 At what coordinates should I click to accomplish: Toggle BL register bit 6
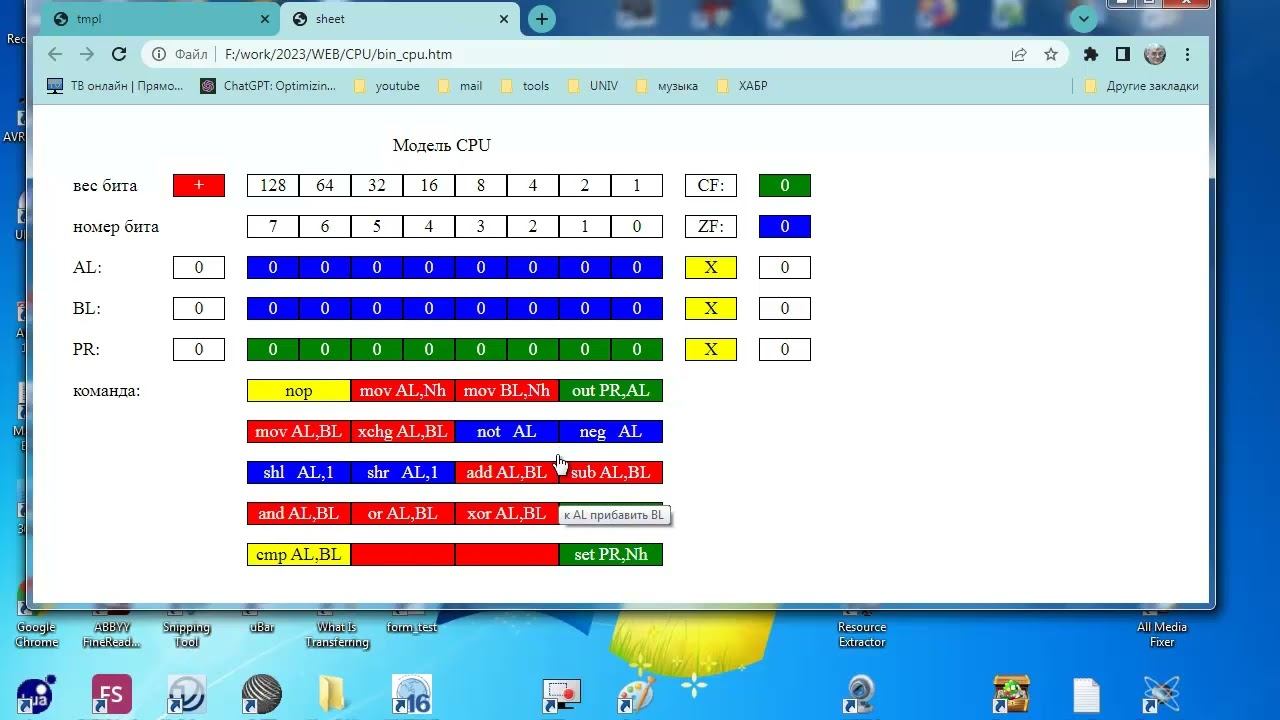(325, 309)
